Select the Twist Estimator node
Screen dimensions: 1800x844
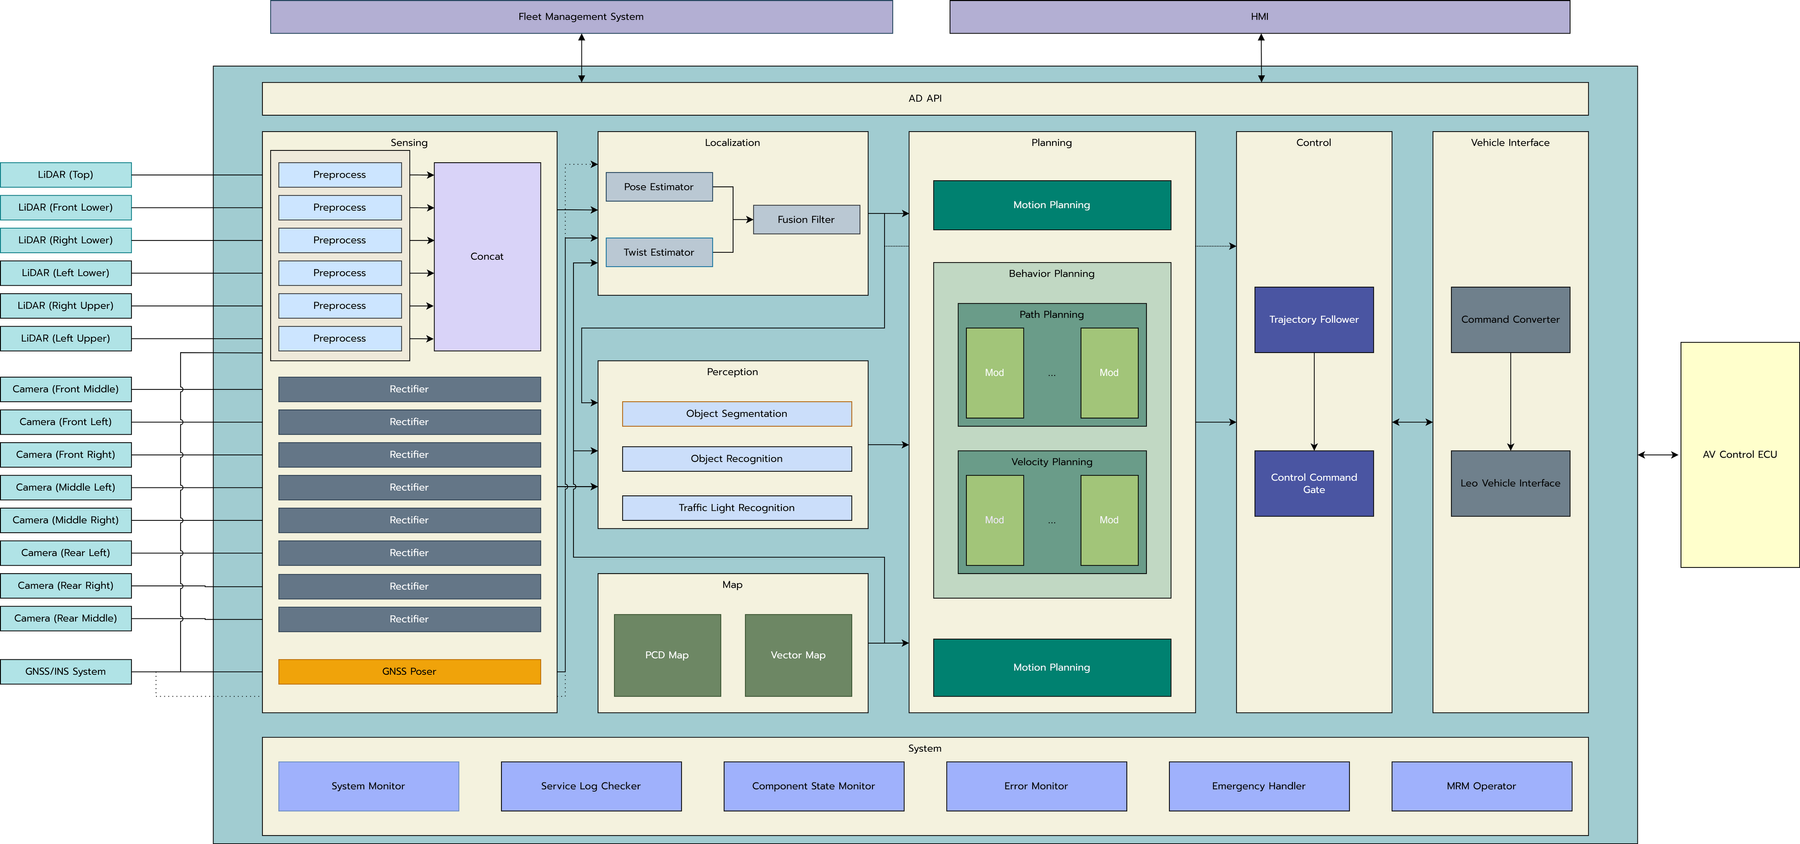point(658,253)
